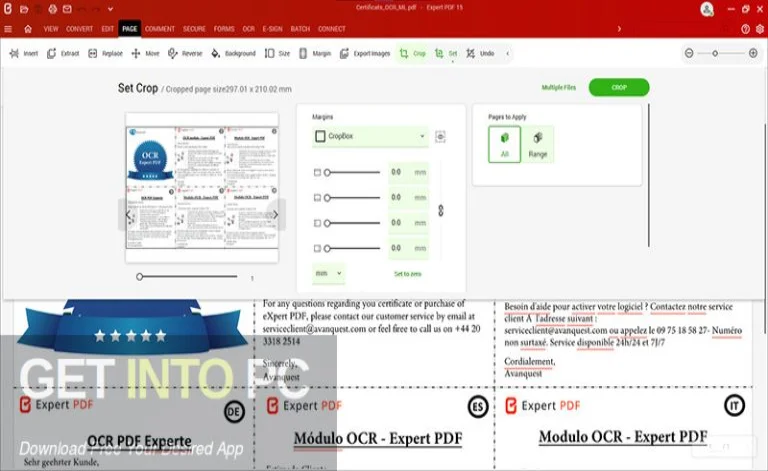
Task: Click the Expert PDF logo icon in title bar
Action: [8, 8]
